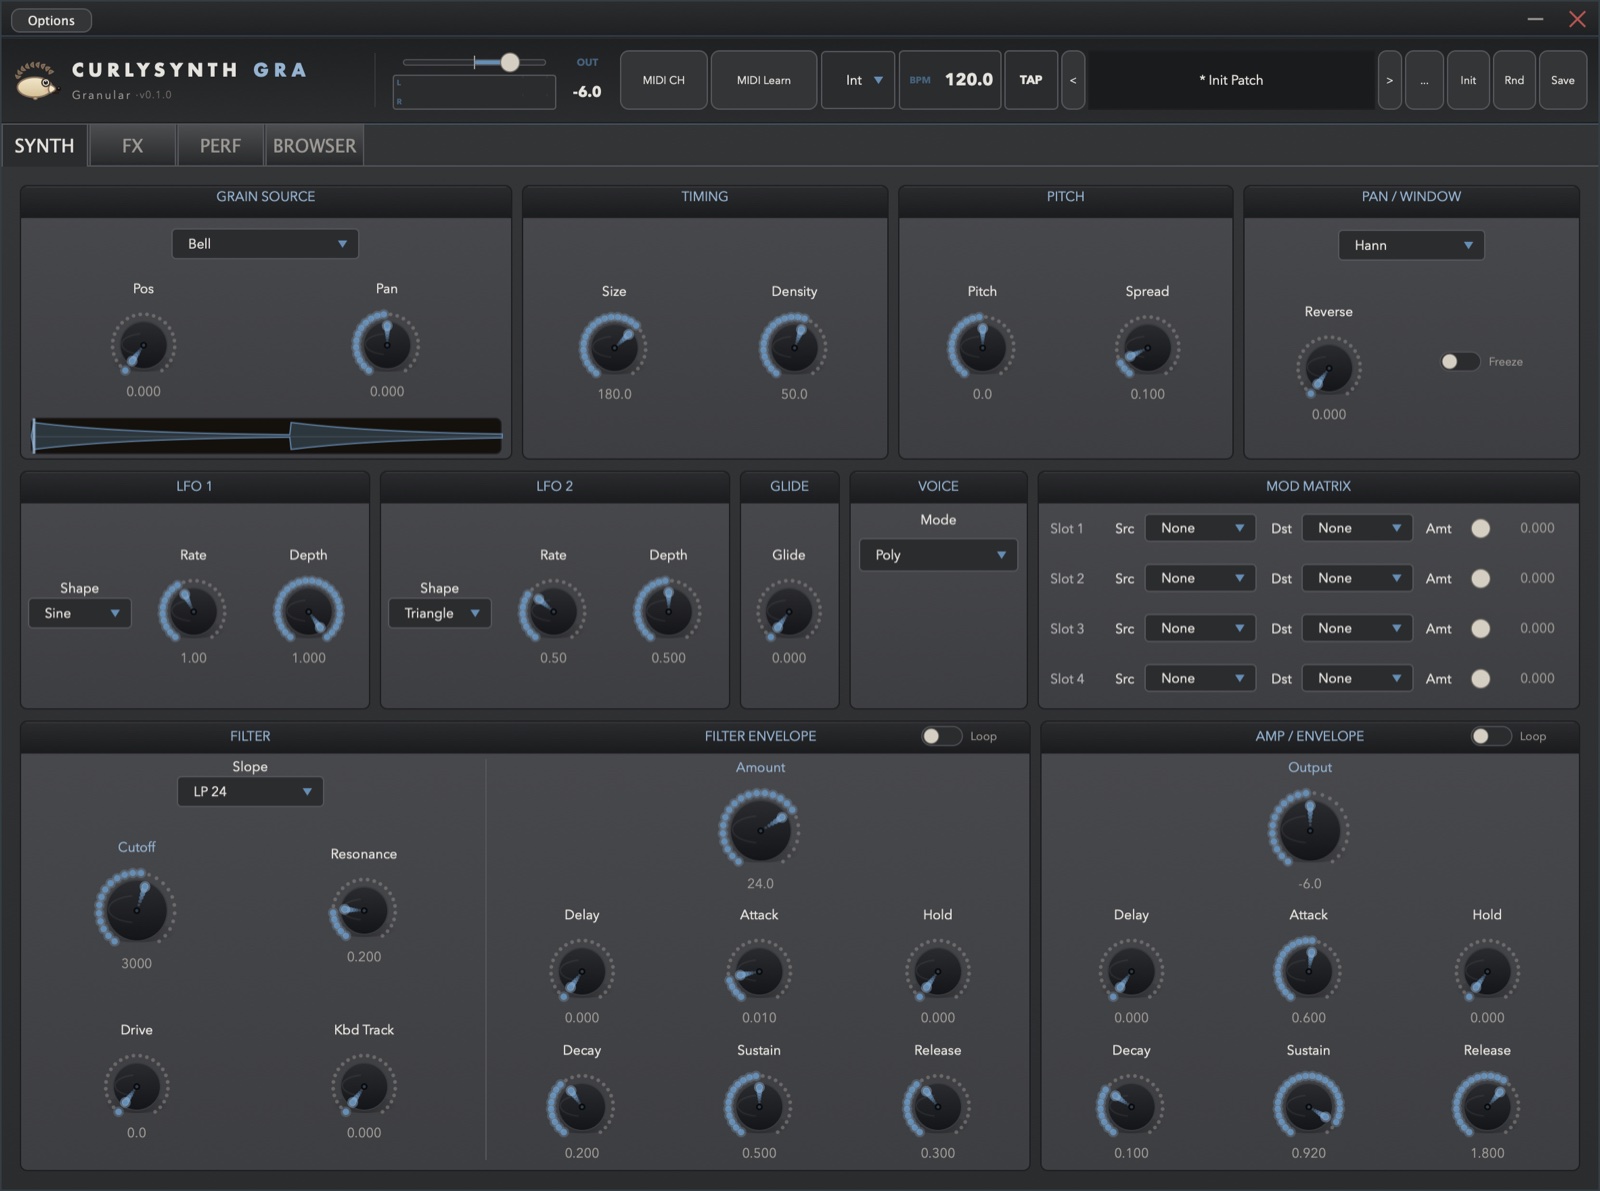Screen dimensions: 1600x1191
Task: Open the Int sync source dropdown
Action: (858, 80)
